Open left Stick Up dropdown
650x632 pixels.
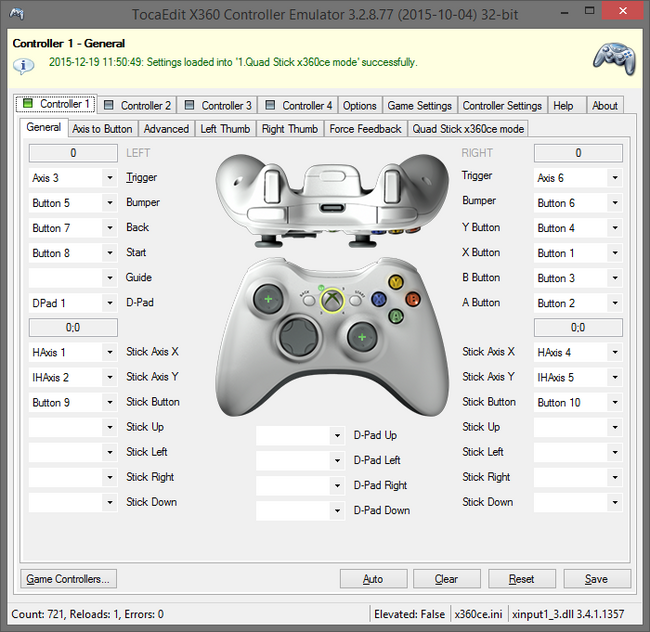pos(110,427)
